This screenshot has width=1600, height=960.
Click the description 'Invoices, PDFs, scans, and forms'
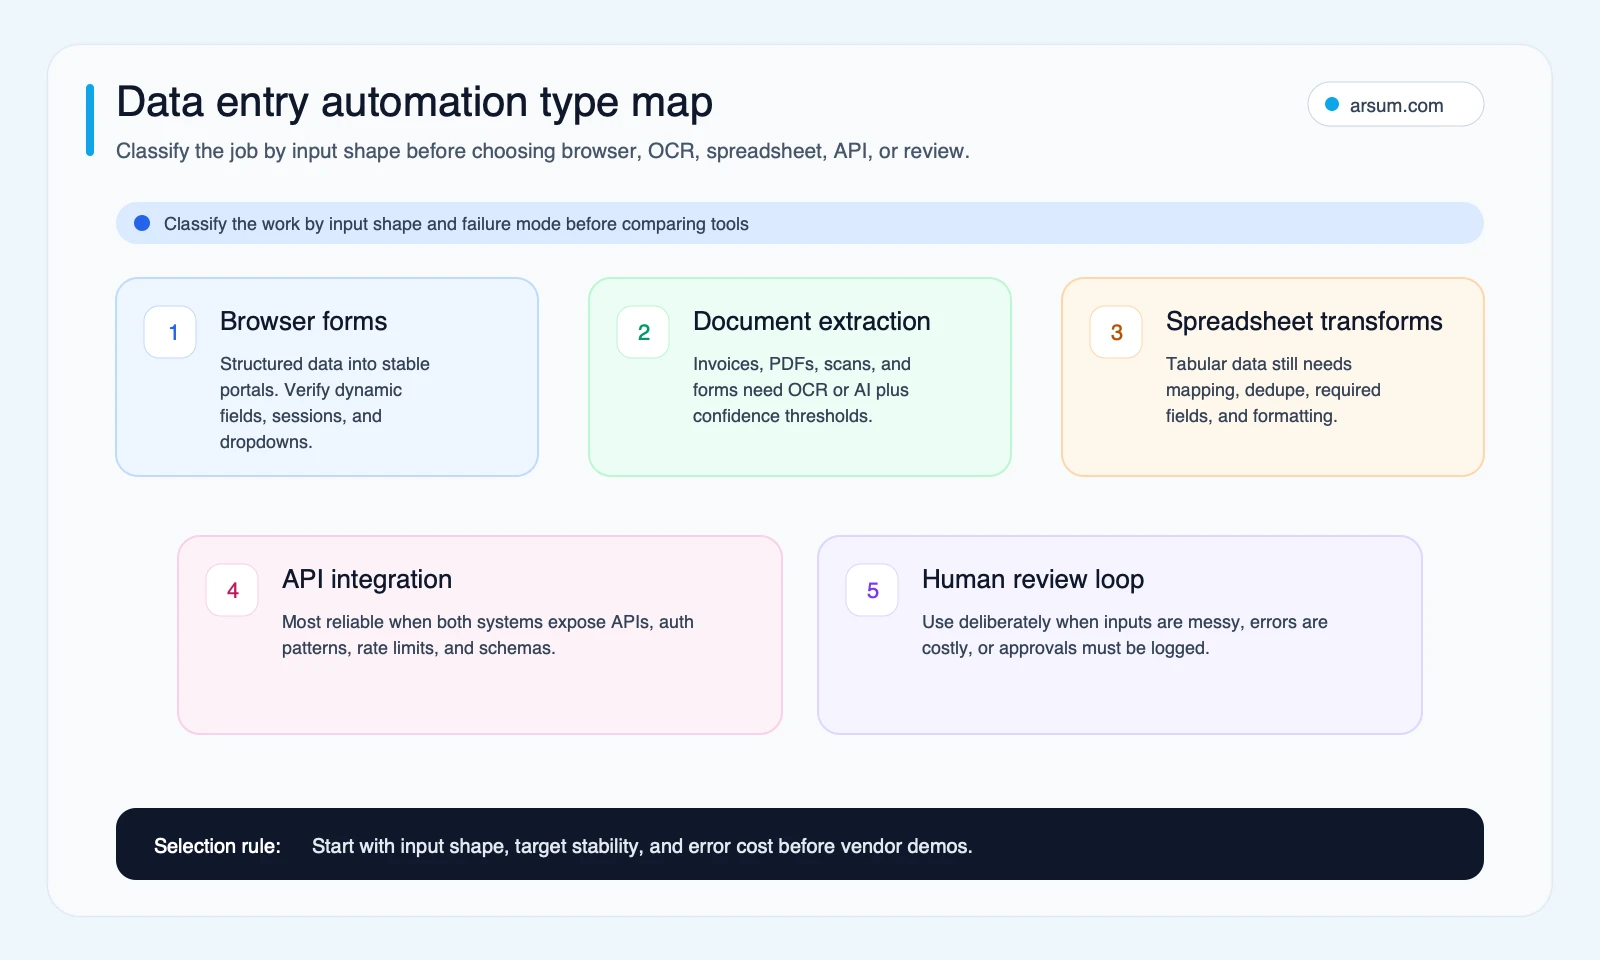pos(802,390)
